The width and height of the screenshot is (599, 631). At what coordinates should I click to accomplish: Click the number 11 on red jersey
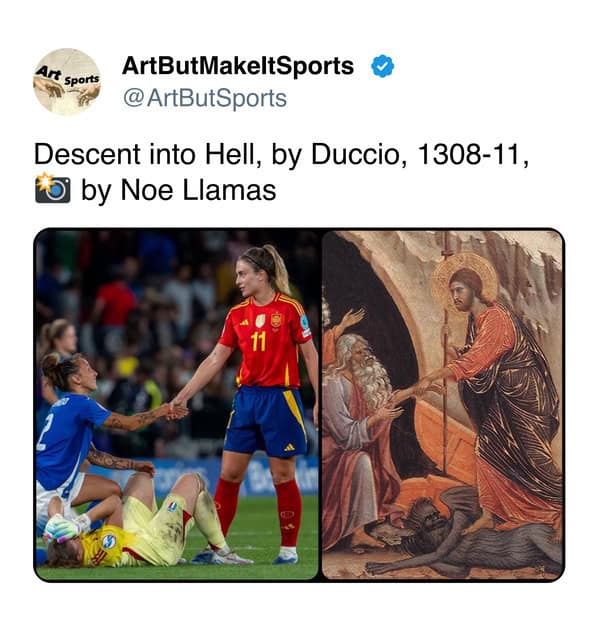[x=258, y=341]
